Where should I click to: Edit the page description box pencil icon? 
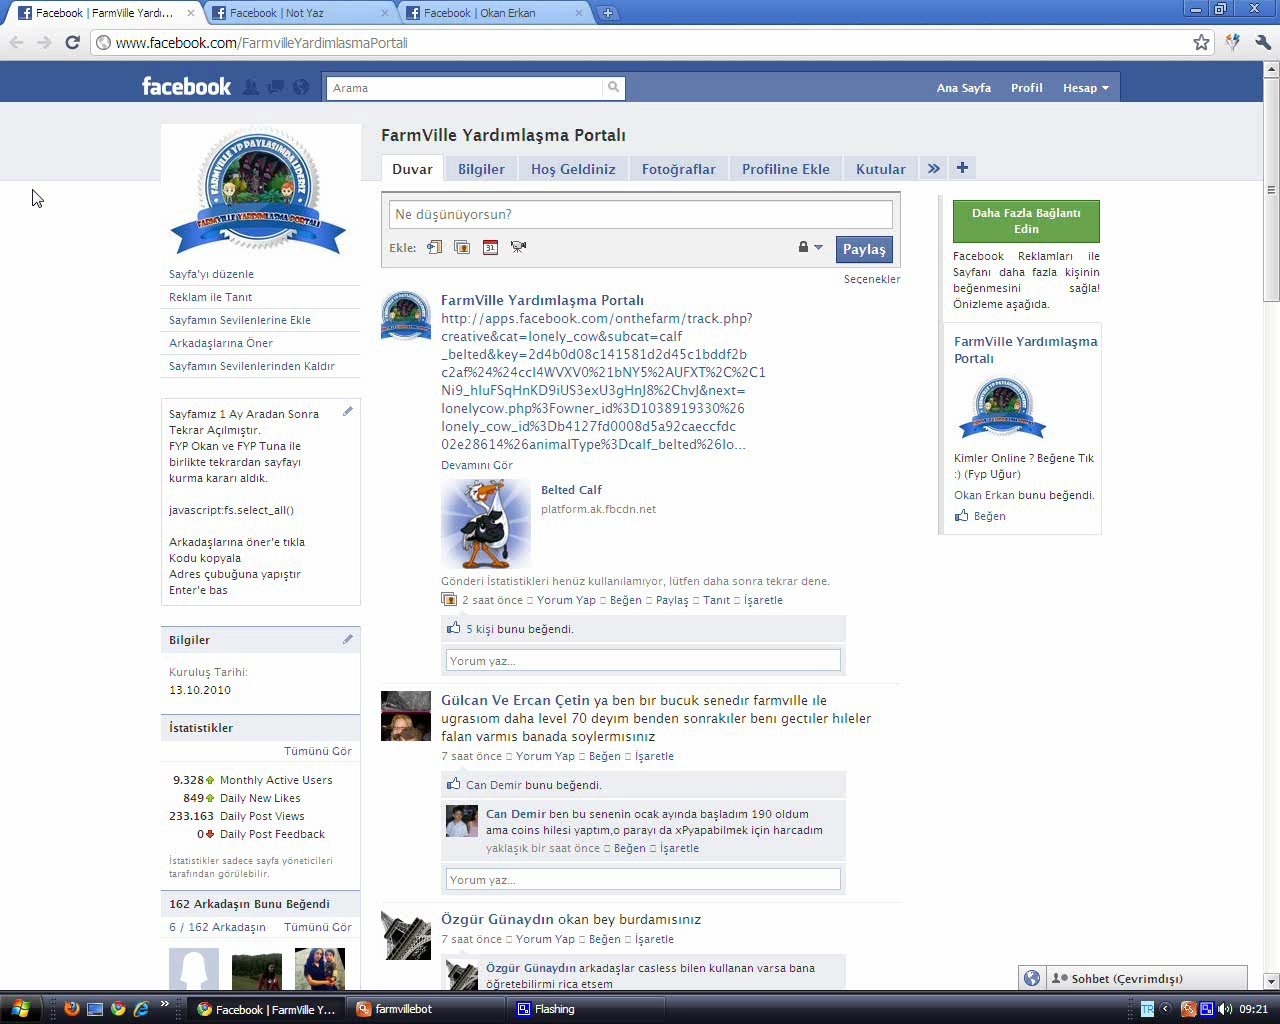tap(348, 411)
